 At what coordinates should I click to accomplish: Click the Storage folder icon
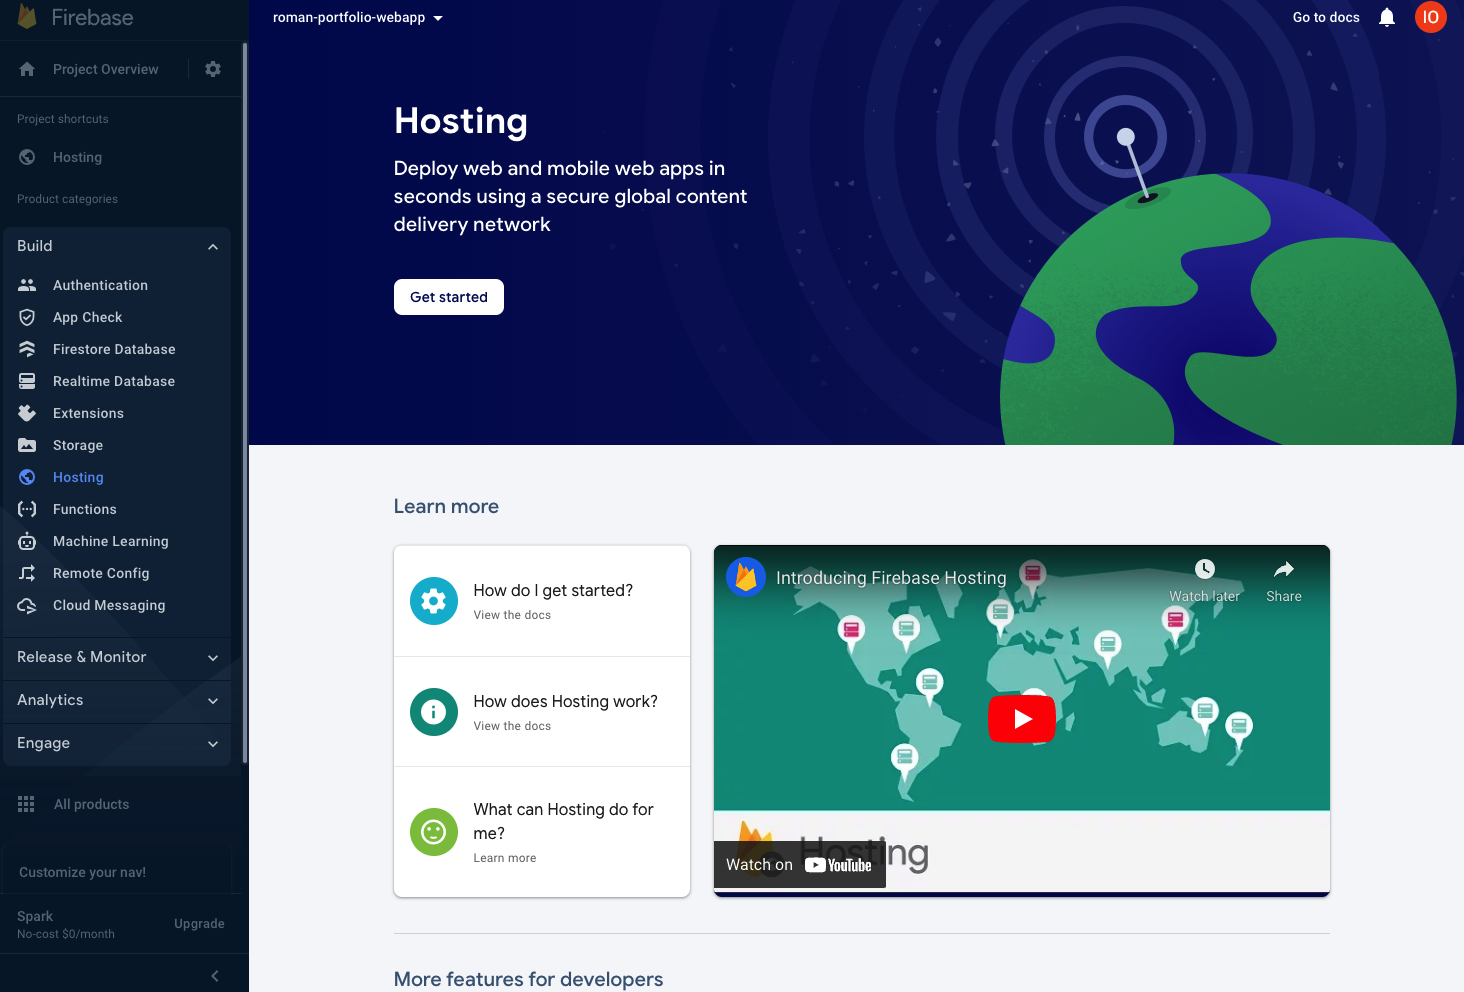pyautogui.click(x=27, y=445)
